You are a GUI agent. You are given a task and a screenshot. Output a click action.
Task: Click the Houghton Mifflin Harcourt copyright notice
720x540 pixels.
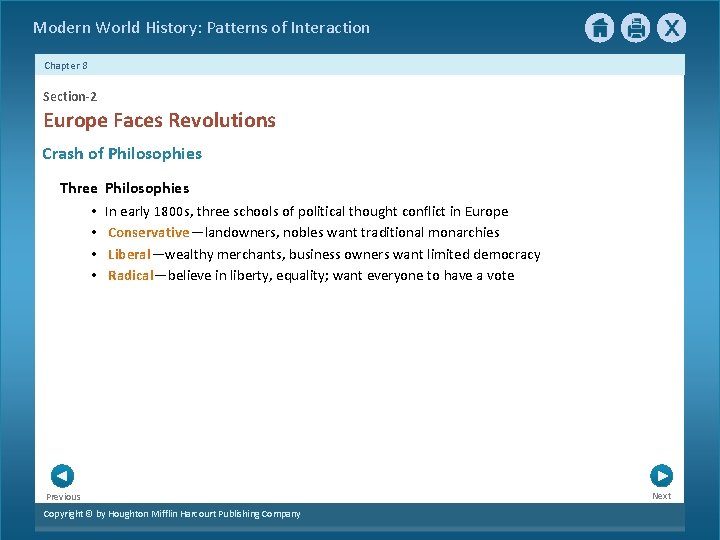point(172,514)
